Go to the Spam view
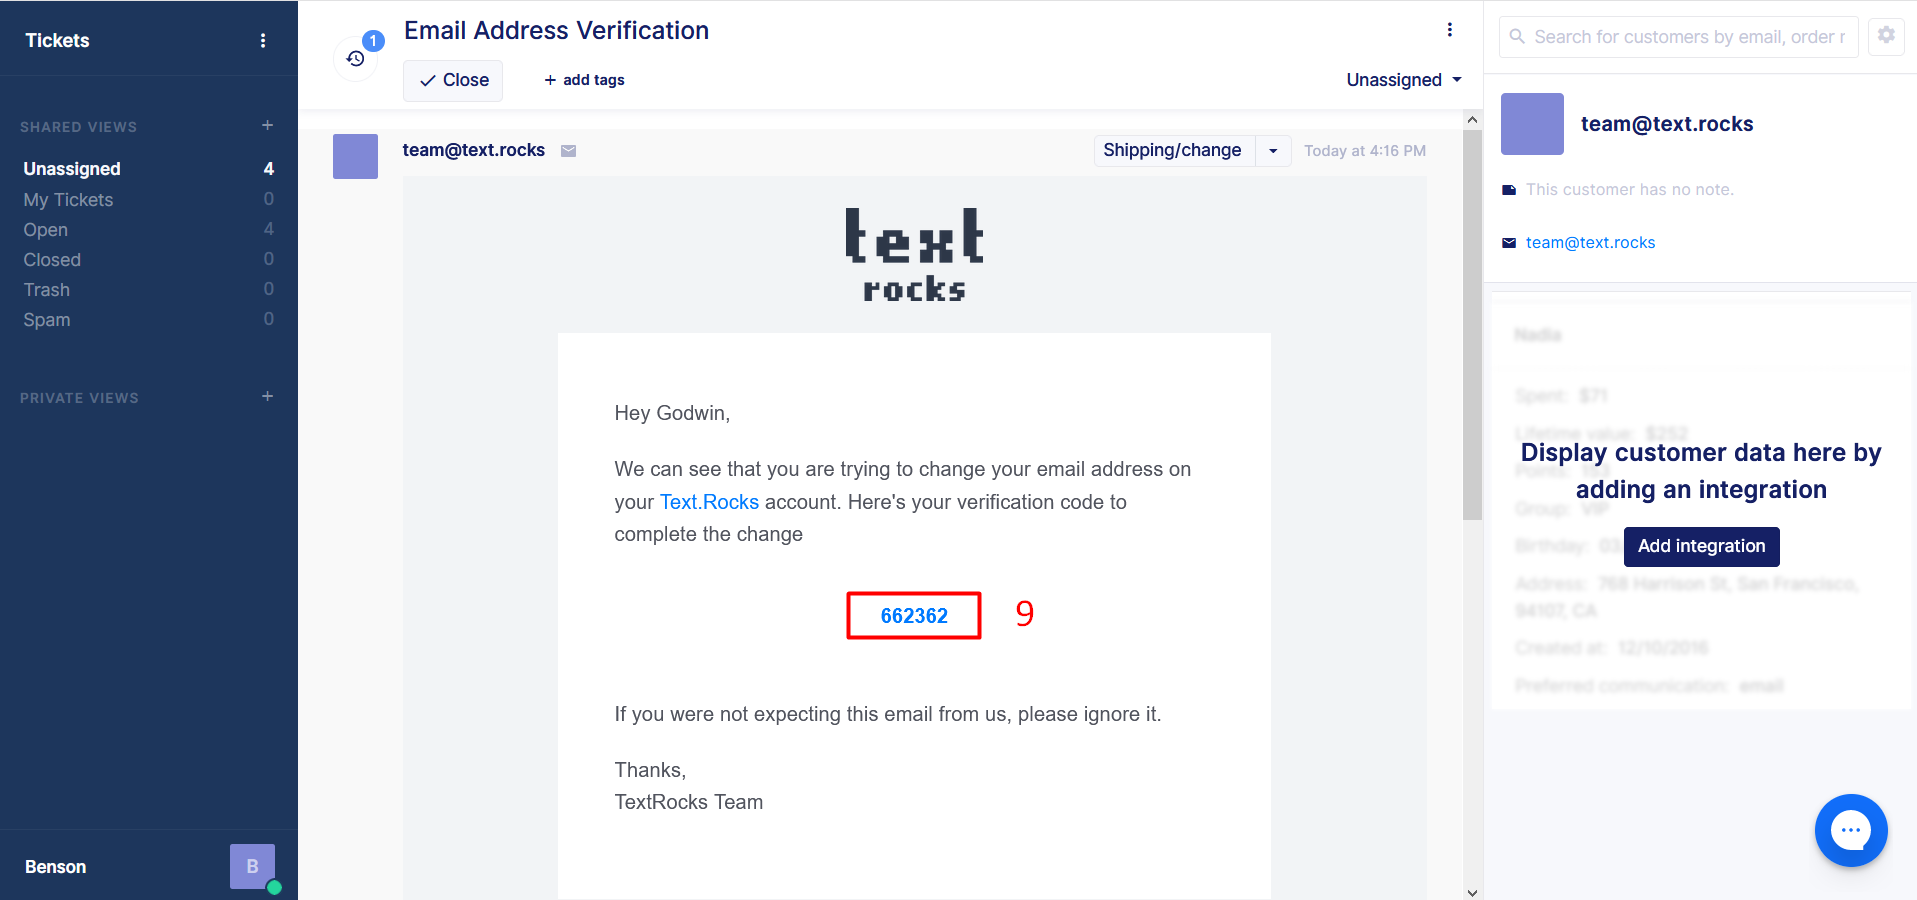Image resolution: width=1917 pixels, height=900 pixels. tap(47, 320)
